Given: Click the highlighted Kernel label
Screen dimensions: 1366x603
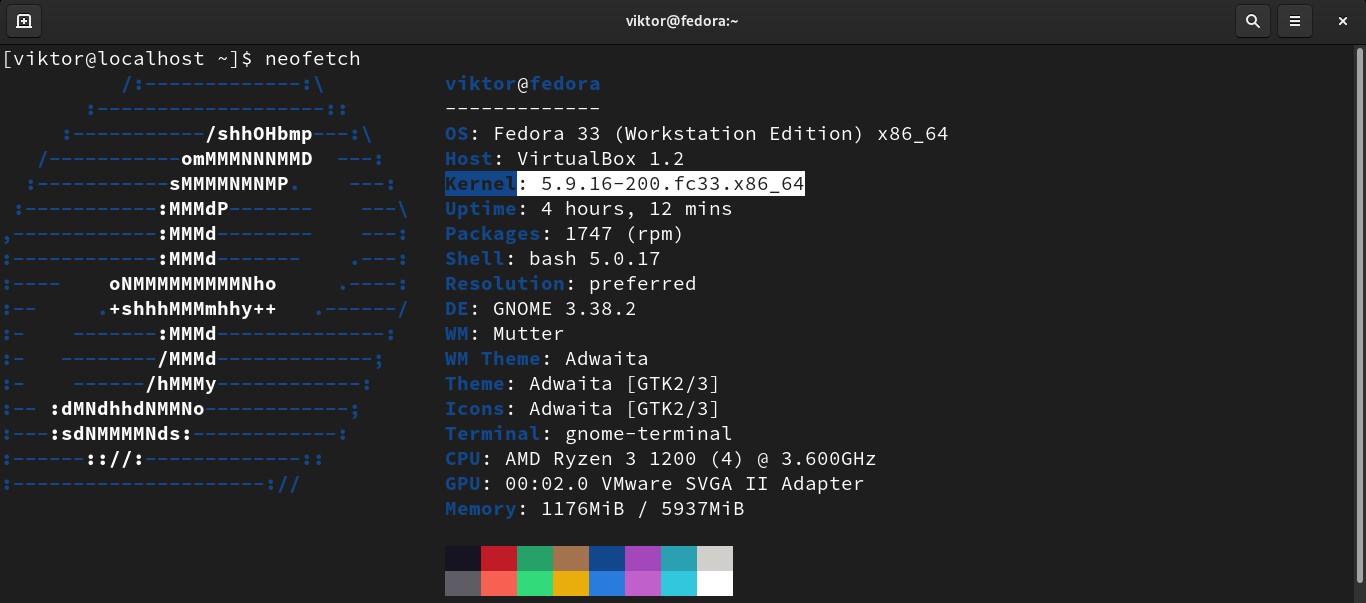Looking at the screenshot, I should (x=480, y=184).
